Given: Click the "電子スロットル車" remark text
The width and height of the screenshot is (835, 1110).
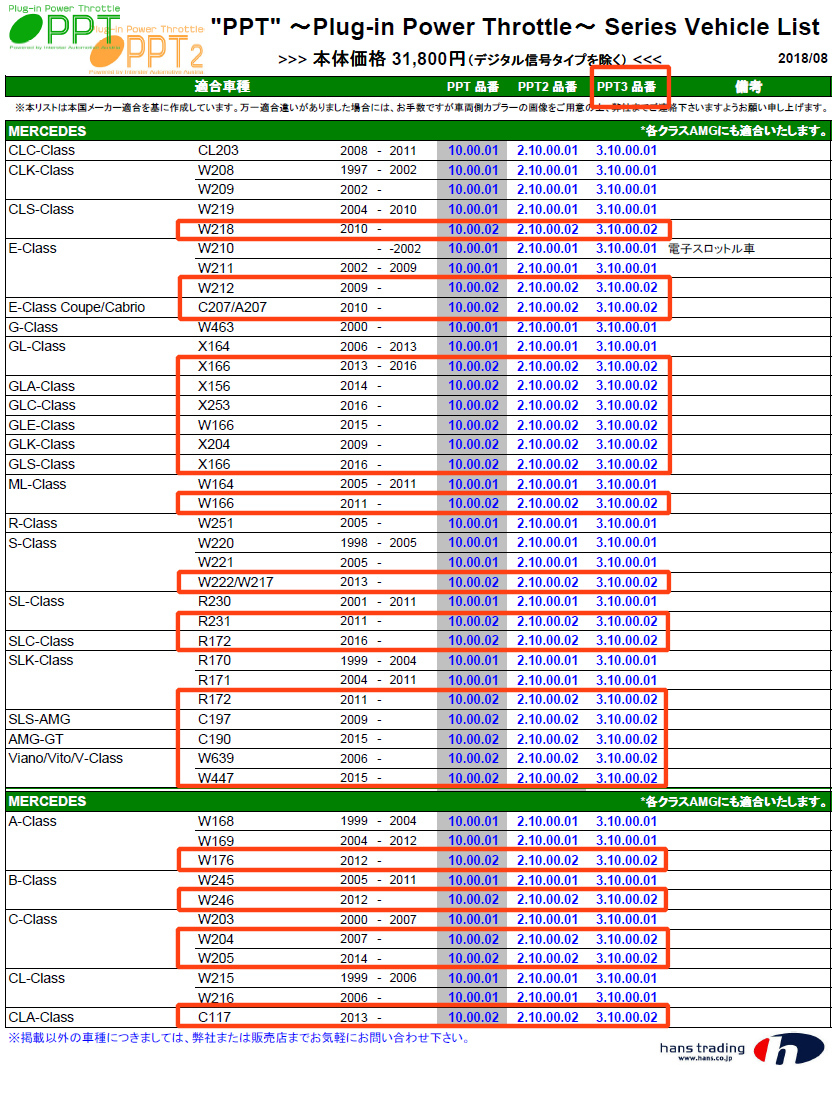Looking at the screenshot, I should pos(711,248).
